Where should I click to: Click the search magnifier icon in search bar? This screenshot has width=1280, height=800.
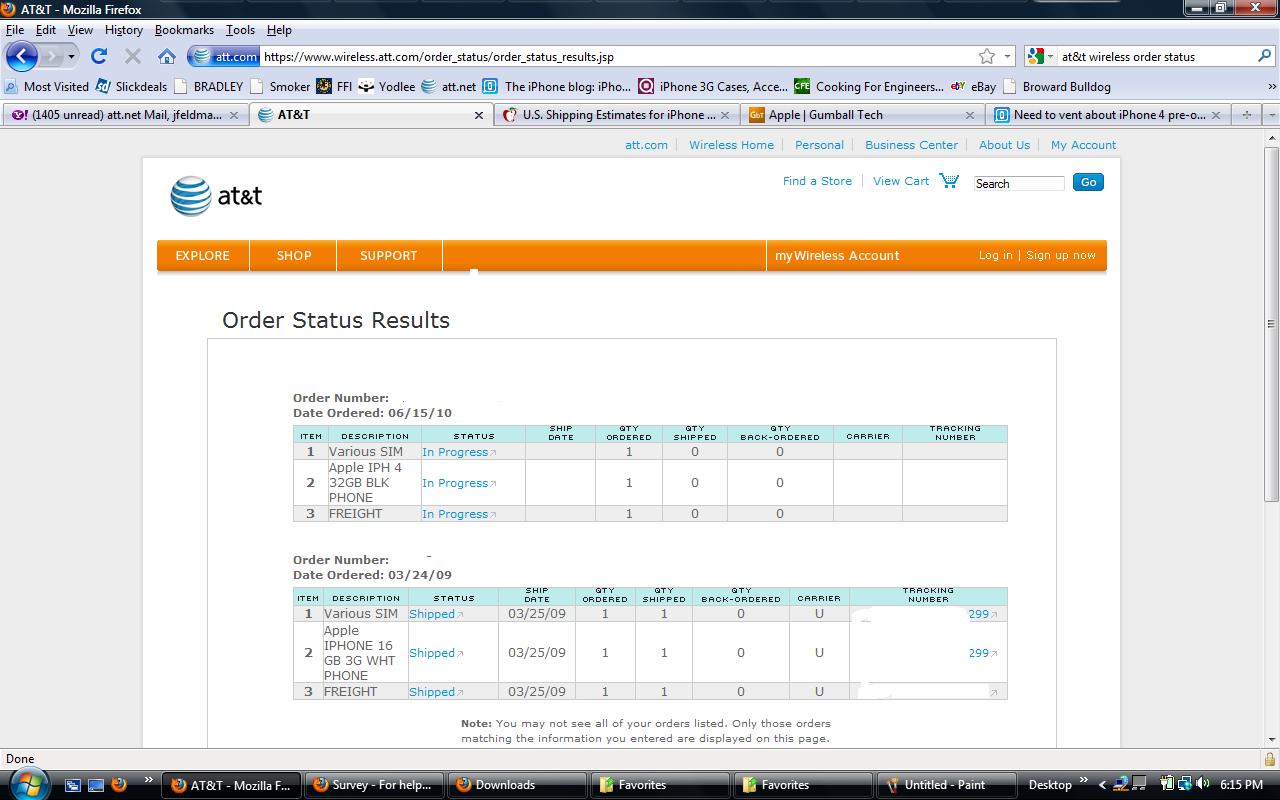point(1264,57)
